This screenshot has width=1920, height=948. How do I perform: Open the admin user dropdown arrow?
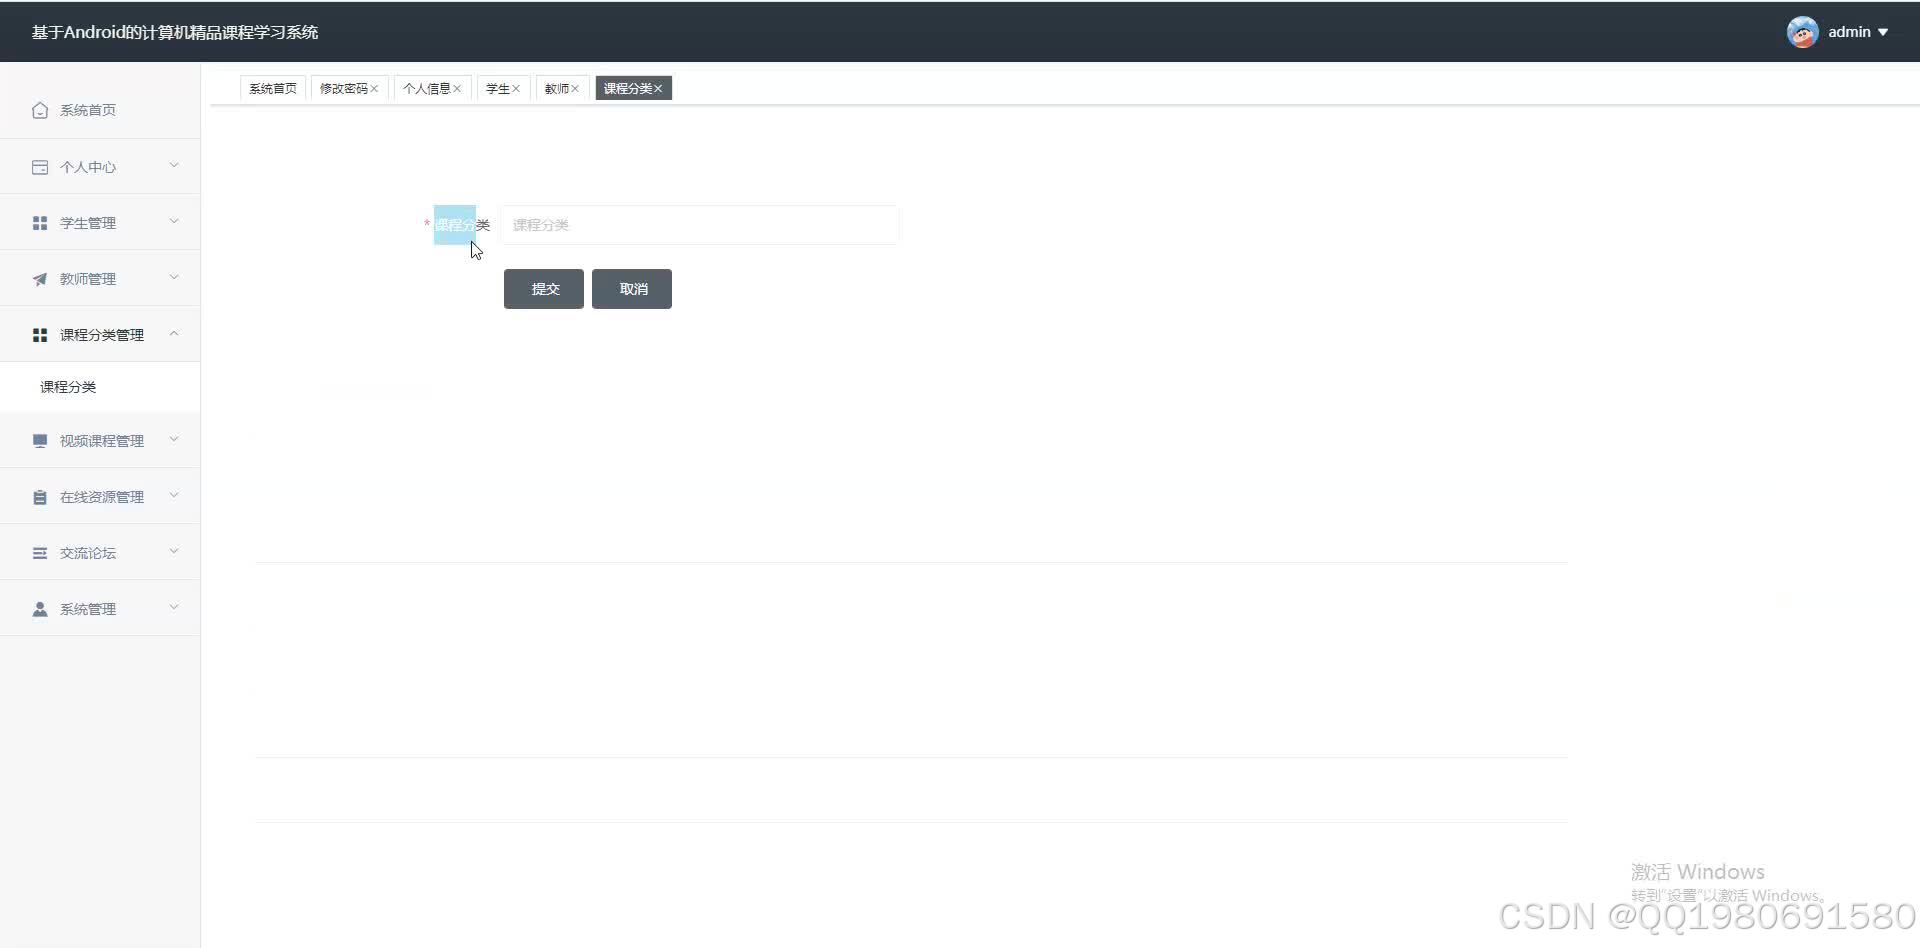(x=1883, y=32)
